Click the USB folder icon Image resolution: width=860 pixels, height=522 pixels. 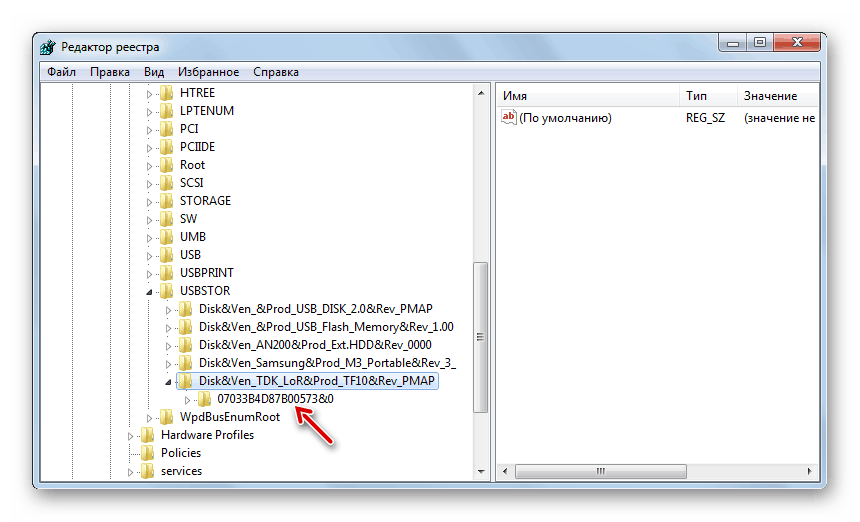167,256
